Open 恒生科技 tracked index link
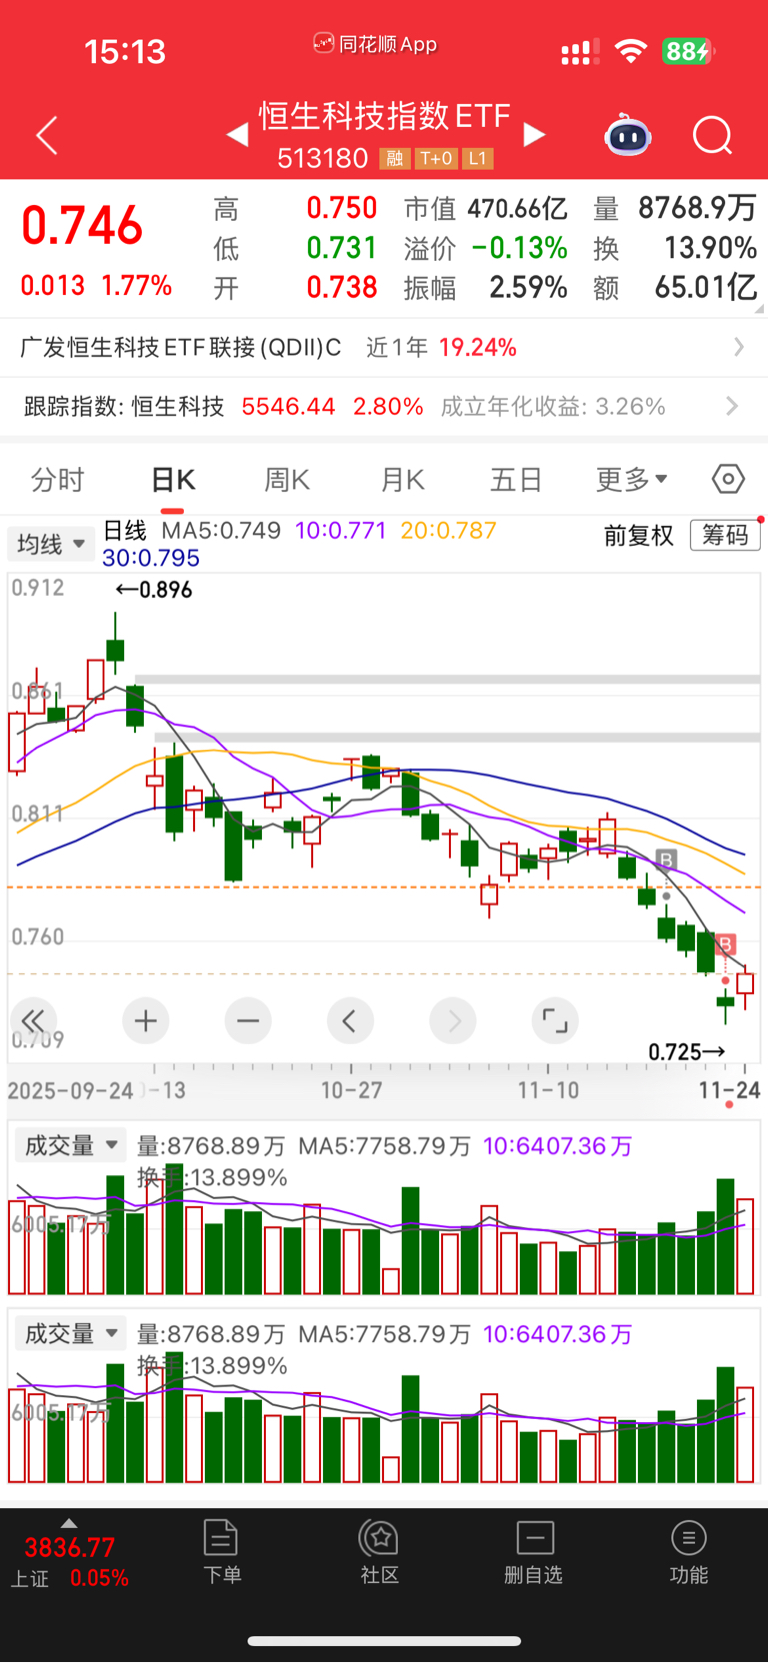The height and width of the screenshot is (1663, 768). point(178,406)
